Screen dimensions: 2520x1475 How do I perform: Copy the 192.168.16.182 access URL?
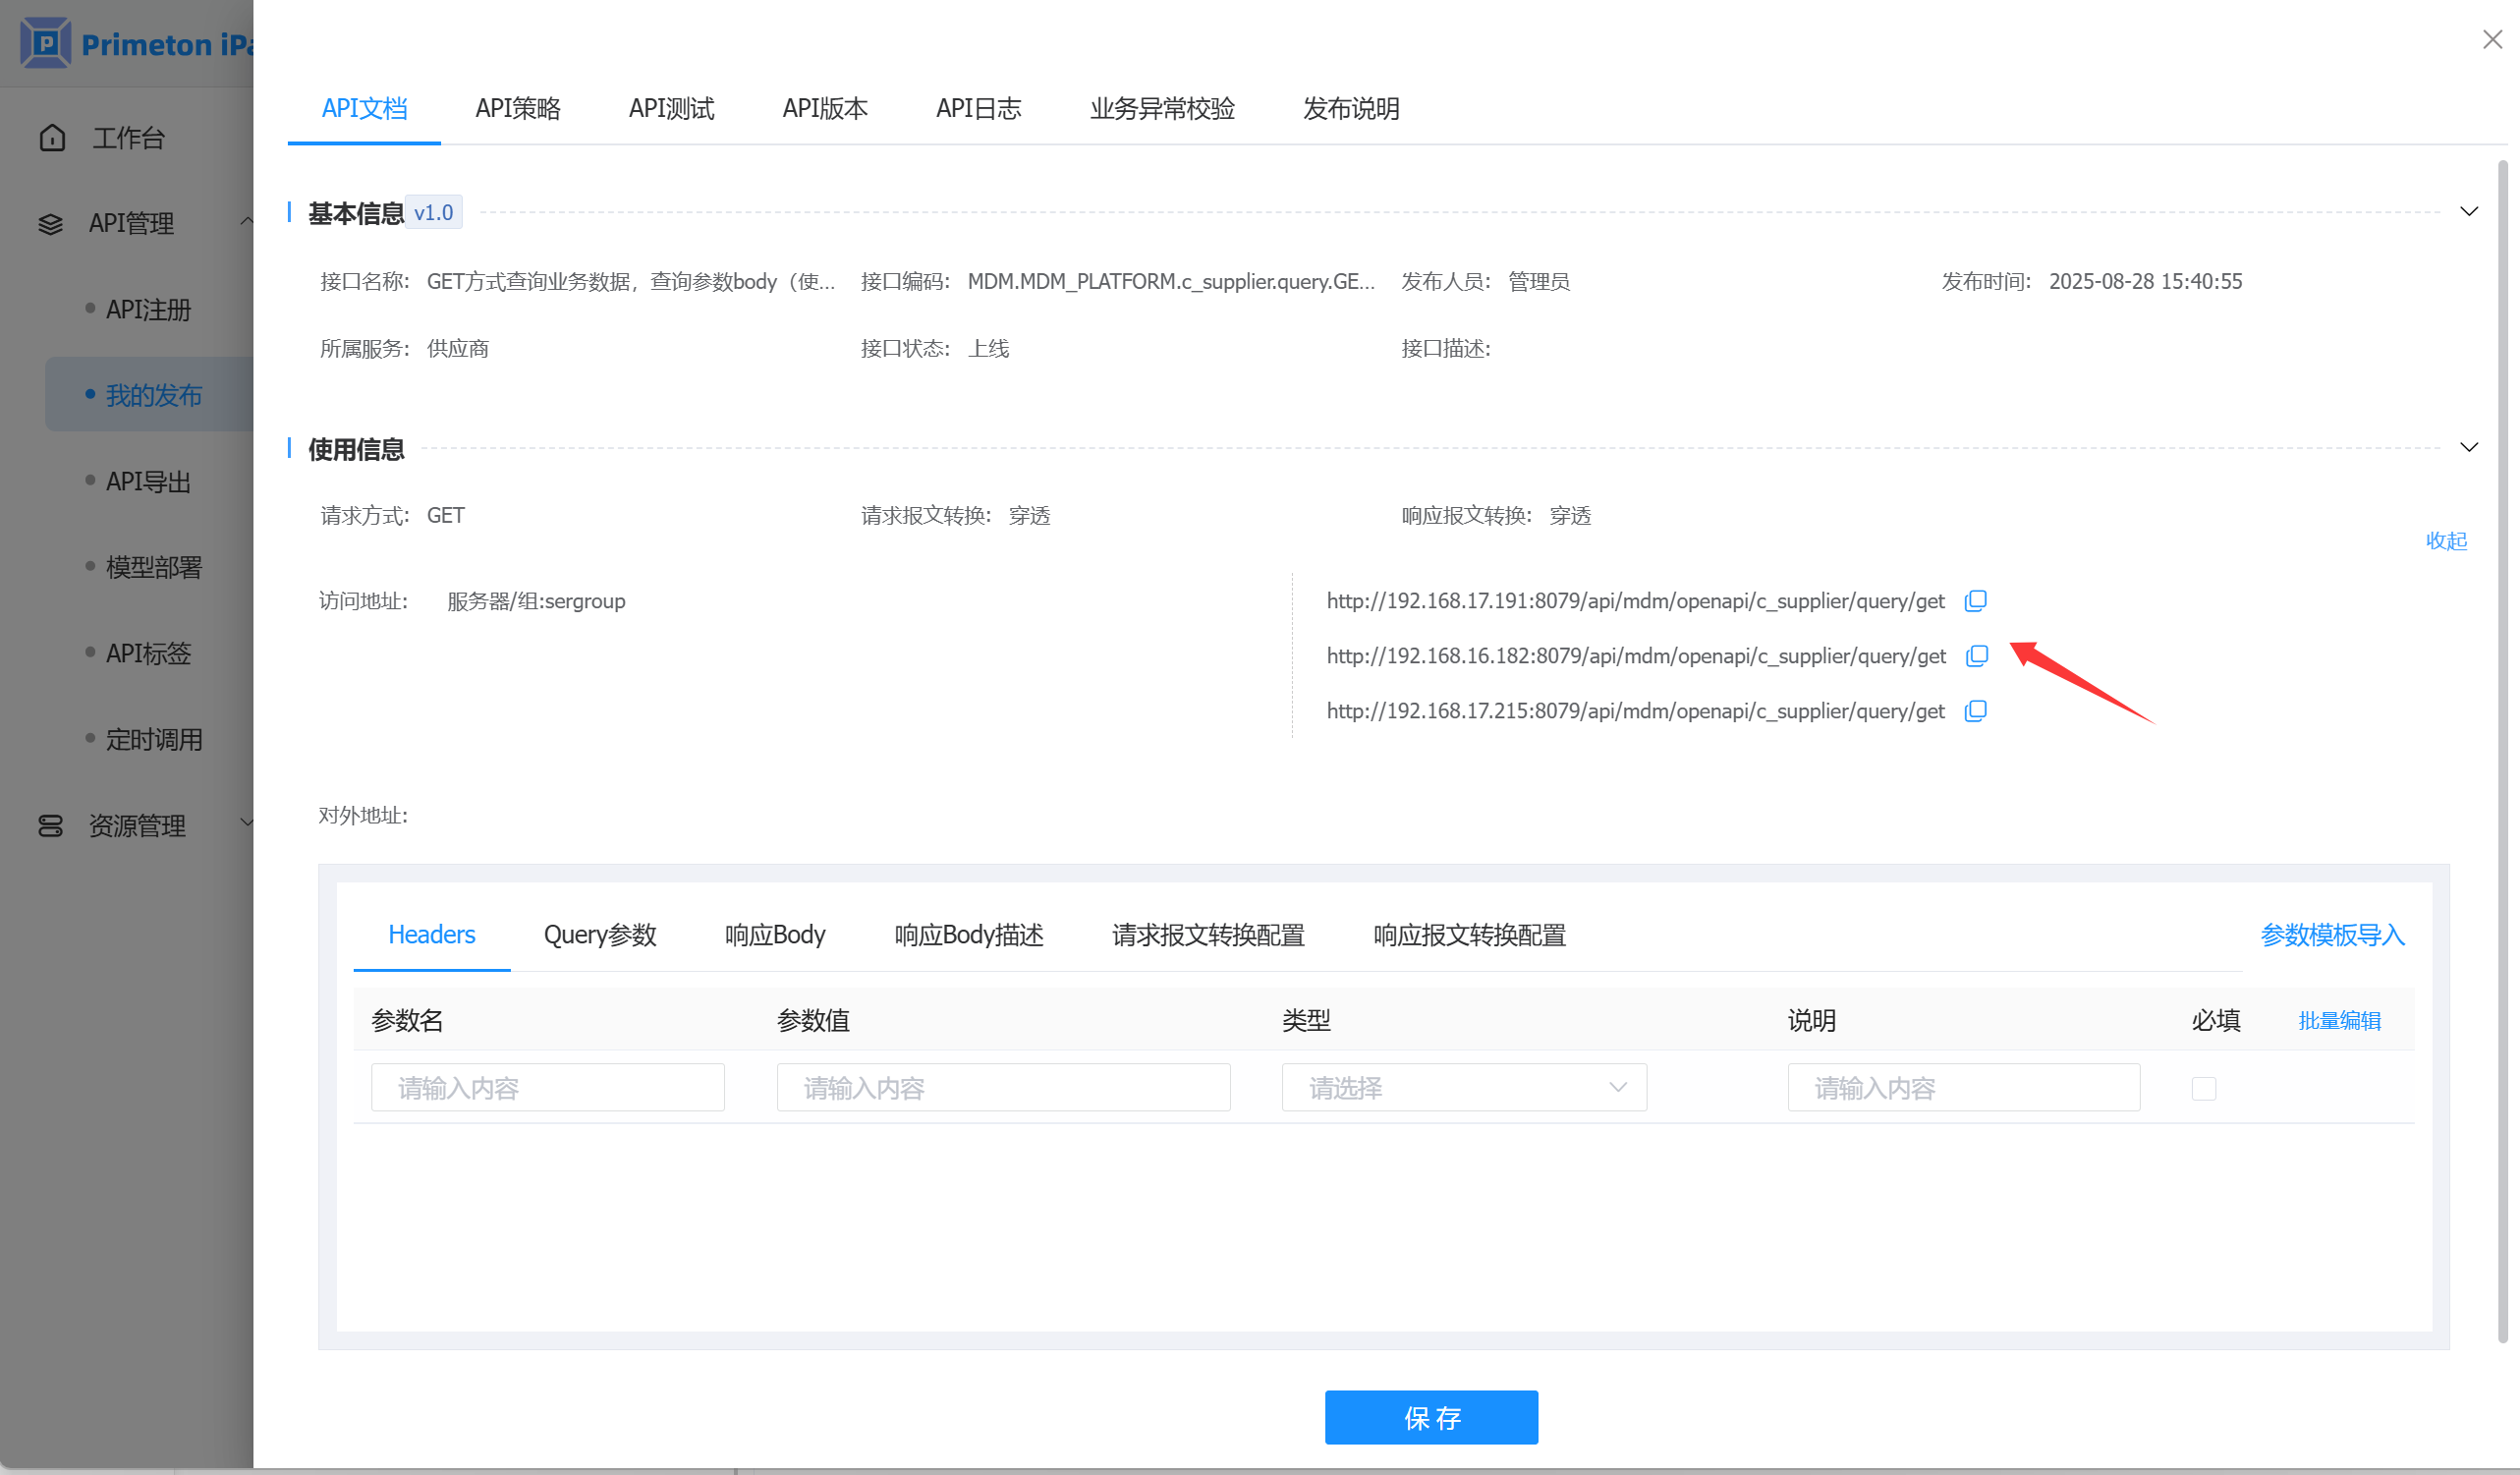coord(1976,656)
